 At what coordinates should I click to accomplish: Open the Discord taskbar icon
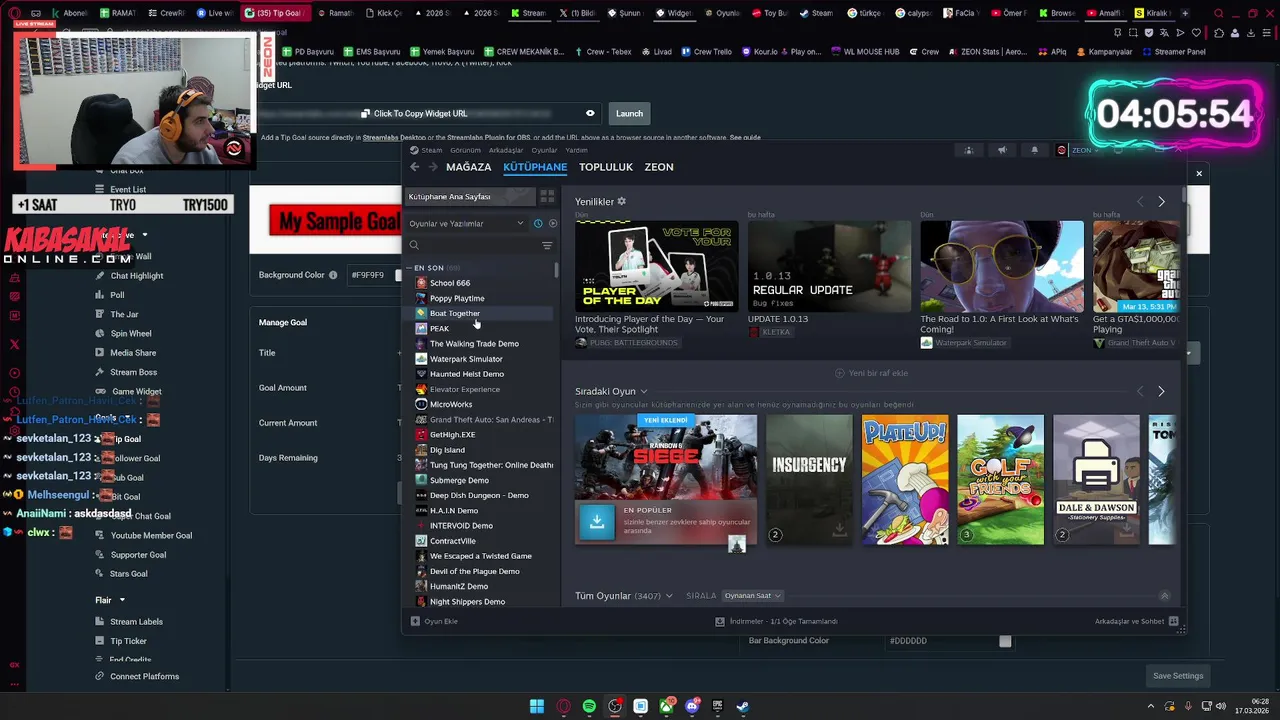click(x=692, y=706)
